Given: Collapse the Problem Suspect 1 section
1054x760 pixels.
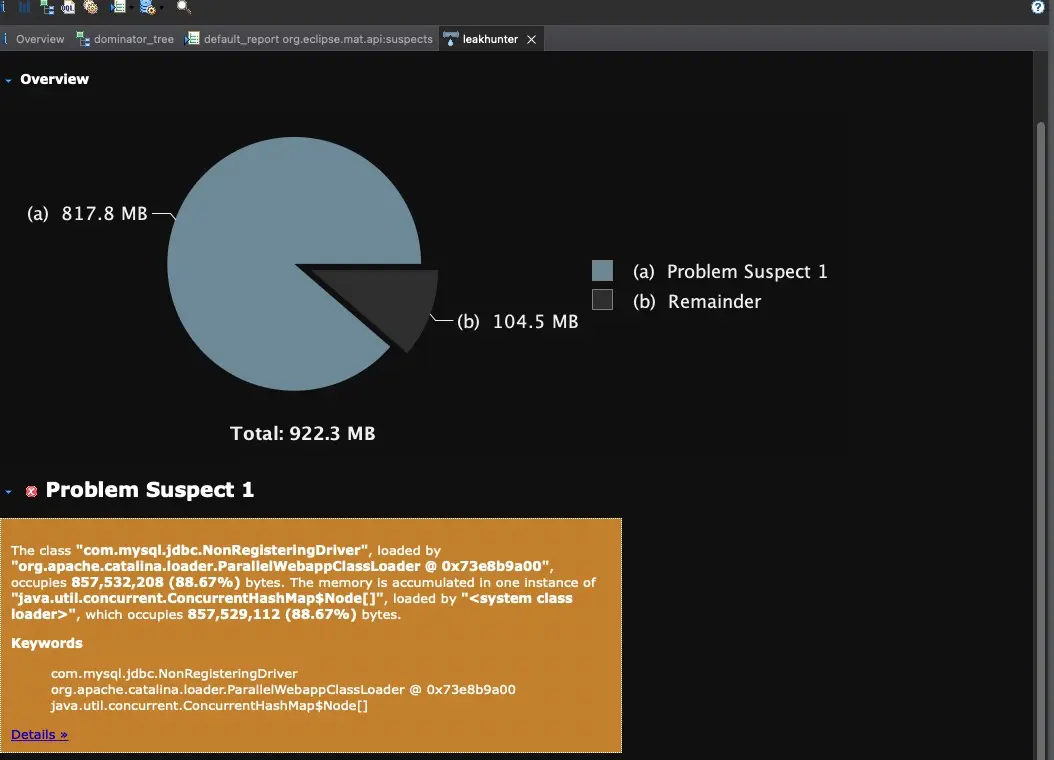Looking at the screenshot, I should click(8, 491).
